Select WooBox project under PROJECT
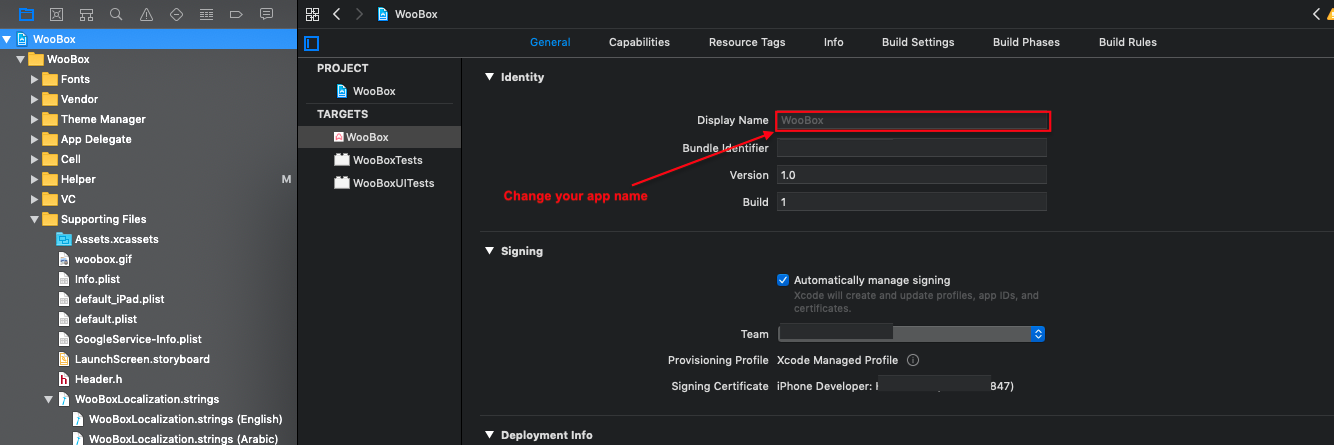The height and width of the screenshot is (445, 1334). (x=374, y=91)
